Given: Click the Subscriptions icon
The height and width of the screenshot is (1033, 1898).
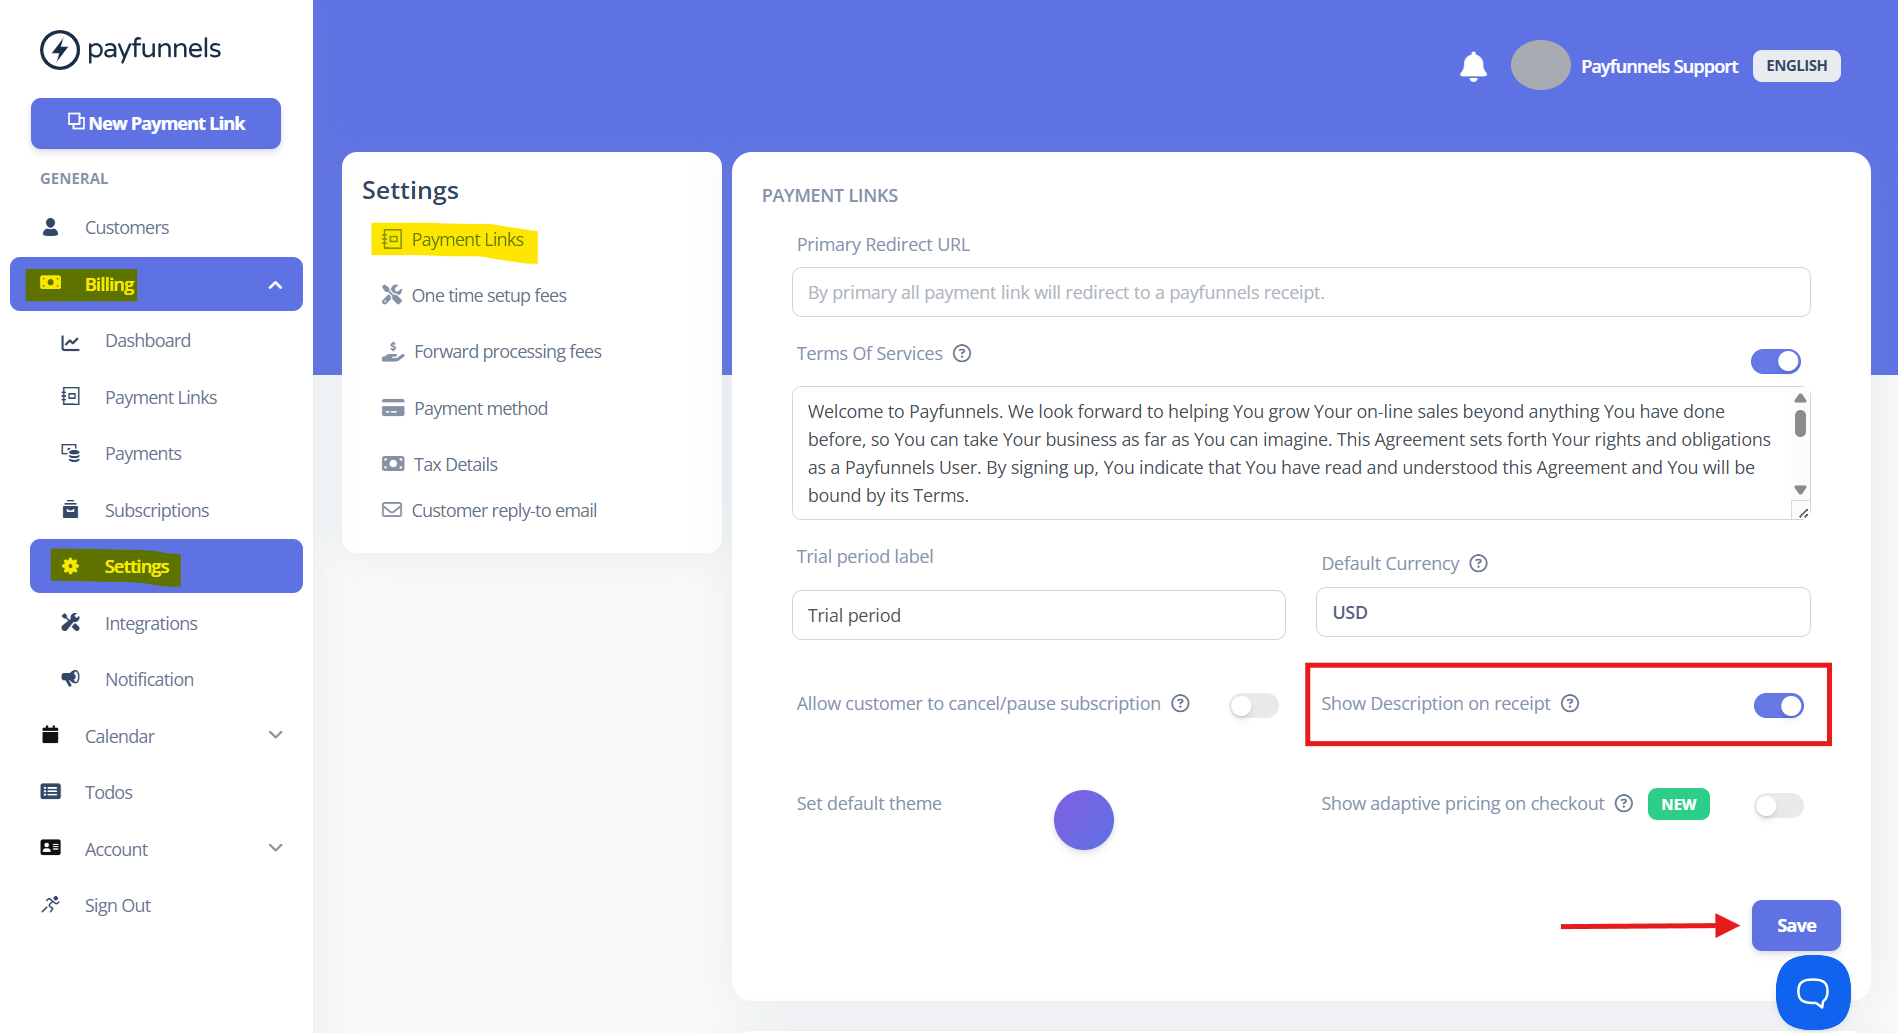Looking at the screenshot, I should pos(70,509).
